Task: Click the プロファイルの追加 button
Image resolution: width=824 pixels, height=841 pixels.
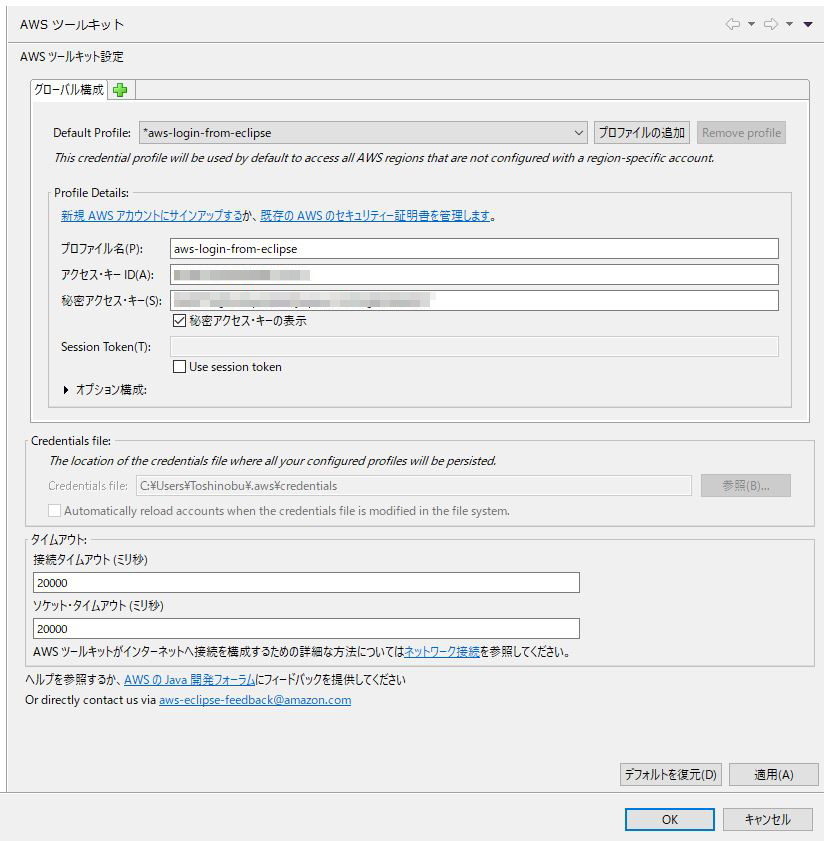Action: pos(642,132)
